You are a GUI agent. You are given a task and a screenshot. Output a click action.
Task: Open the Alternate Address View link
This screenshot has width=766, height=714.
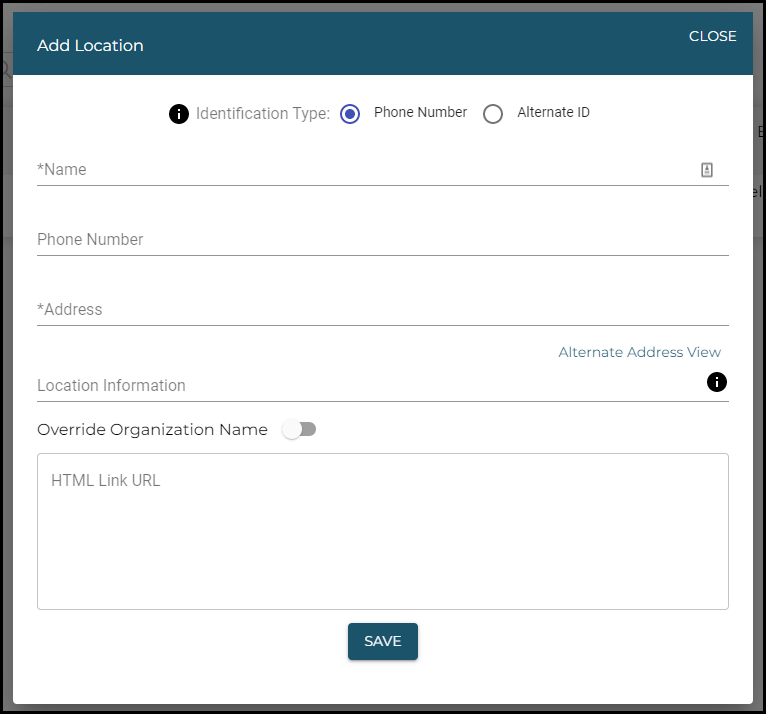pos(639,352)
